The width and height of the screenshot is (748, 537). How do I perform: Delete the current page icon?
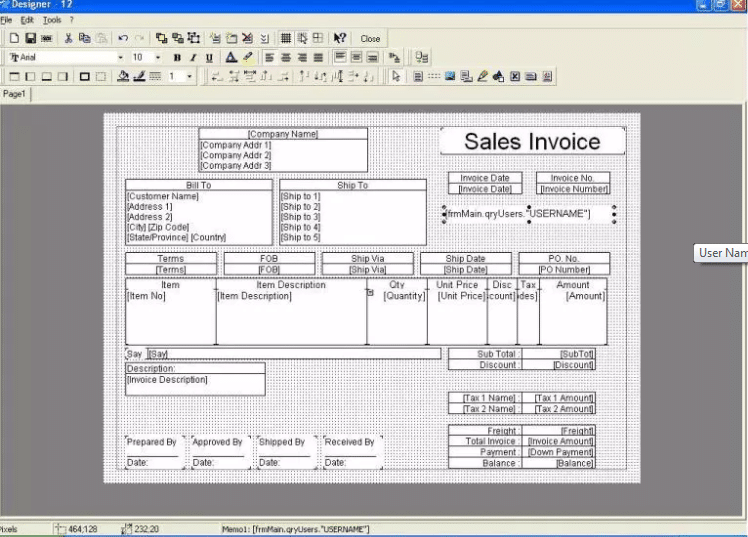click(247, 38)
